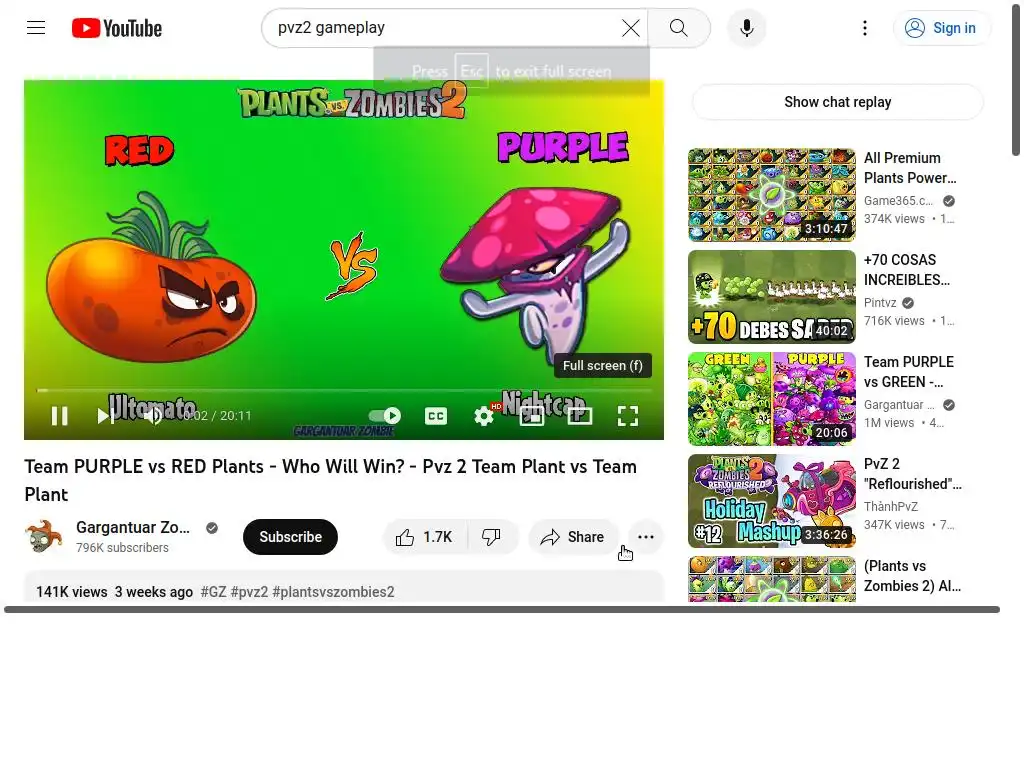
Task: Click title Team PURPLE vs GREEN
Action: point(908,372)
